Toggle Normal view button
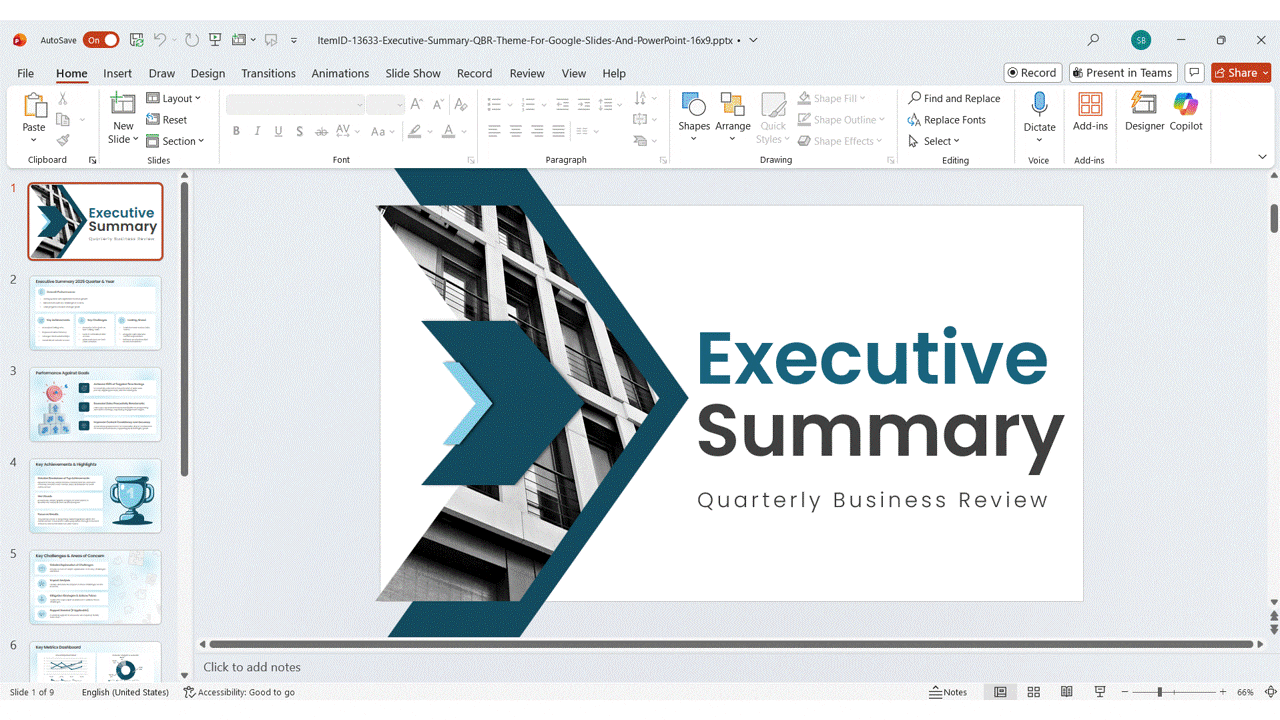1280x720 pixels. (x=1000, y=692)
